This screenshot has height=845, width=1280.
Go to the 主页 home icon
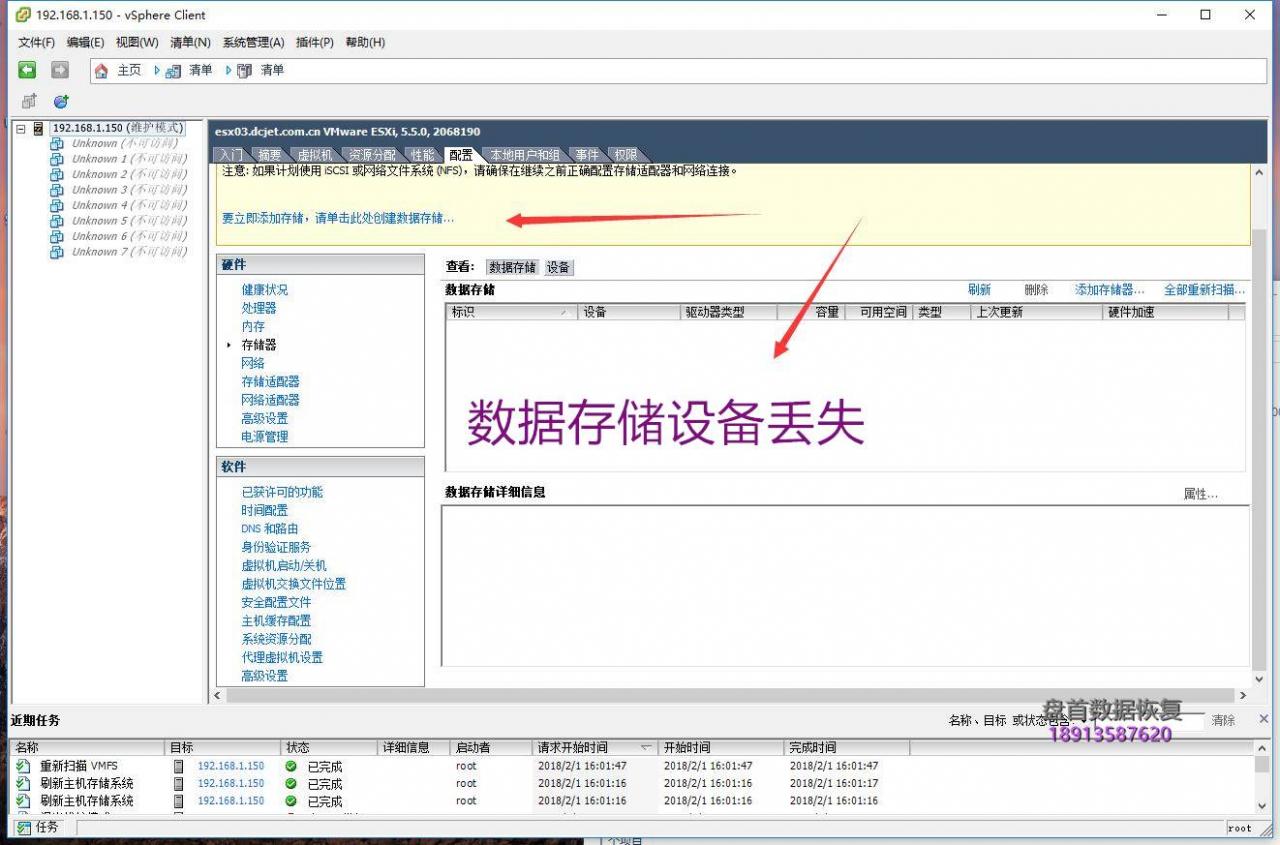point(101,71)
